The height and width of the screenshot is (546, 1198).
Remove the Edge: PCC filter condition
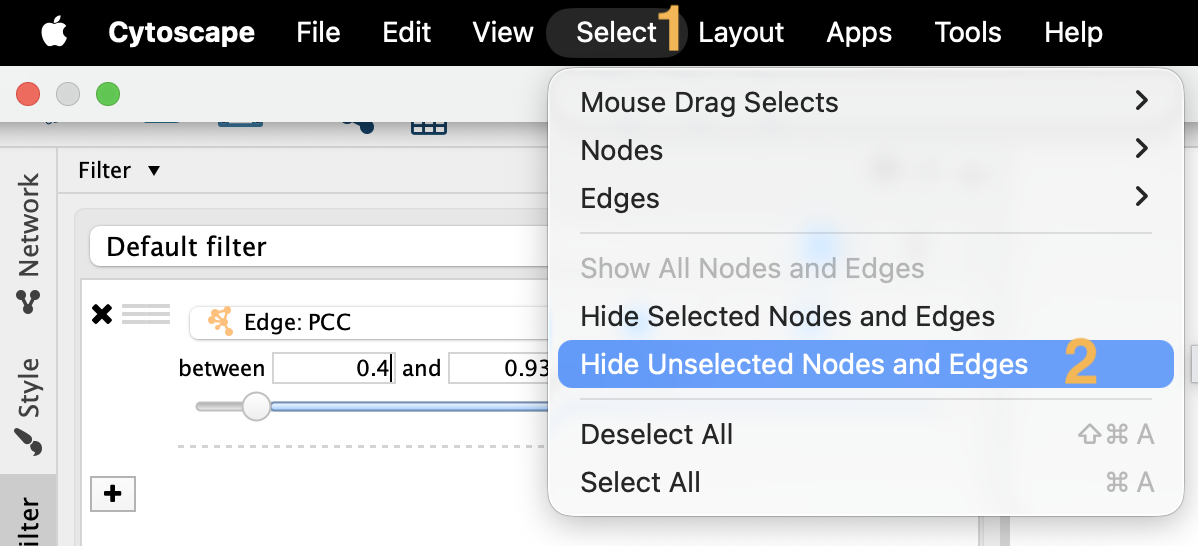coord(101,316)
